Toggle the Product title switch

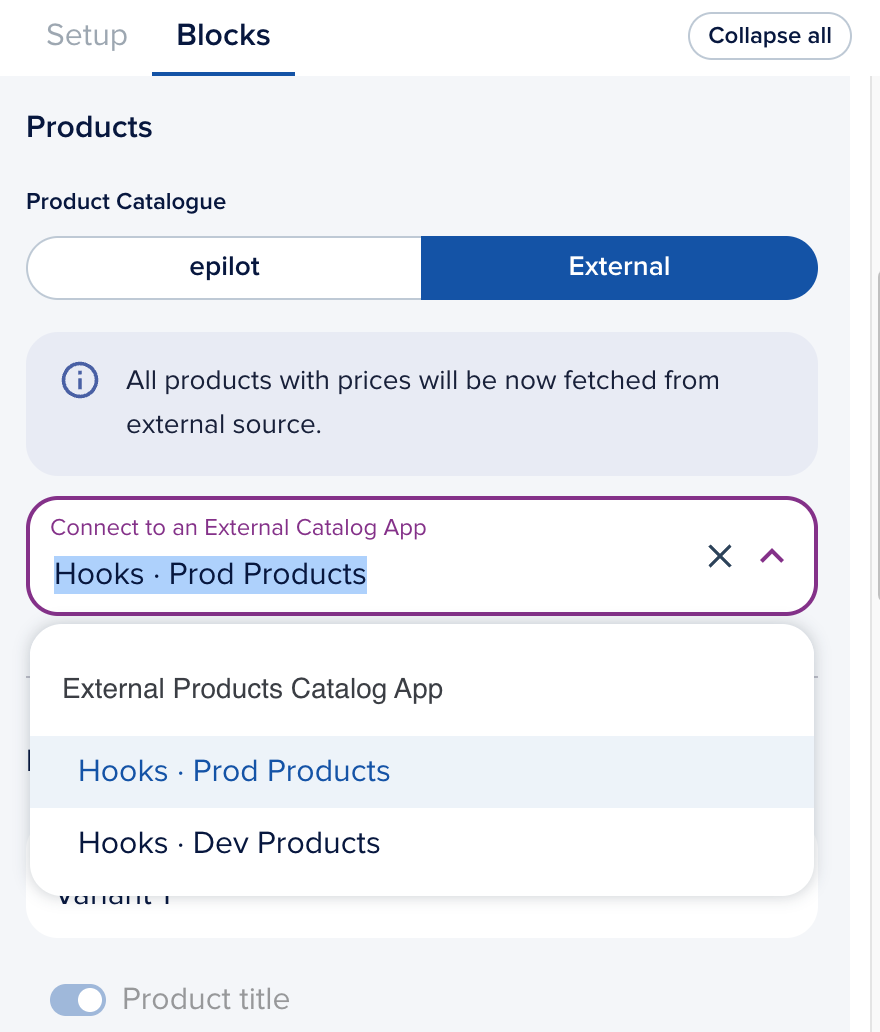point(78,999)
